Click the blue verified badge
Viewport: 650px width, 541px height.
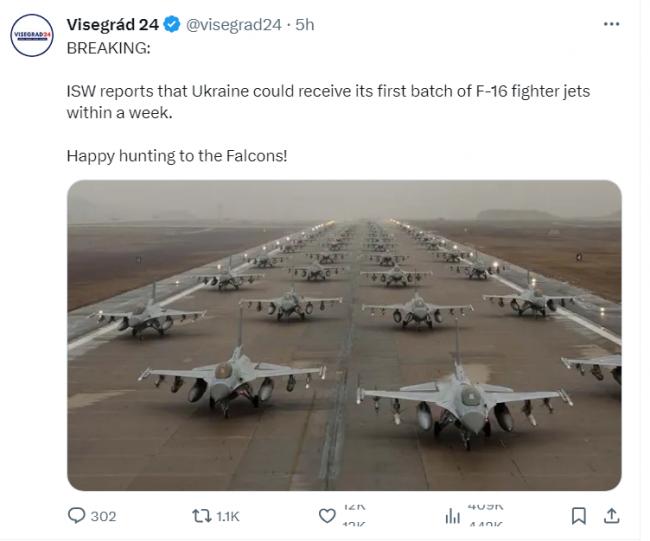(173, 25)
